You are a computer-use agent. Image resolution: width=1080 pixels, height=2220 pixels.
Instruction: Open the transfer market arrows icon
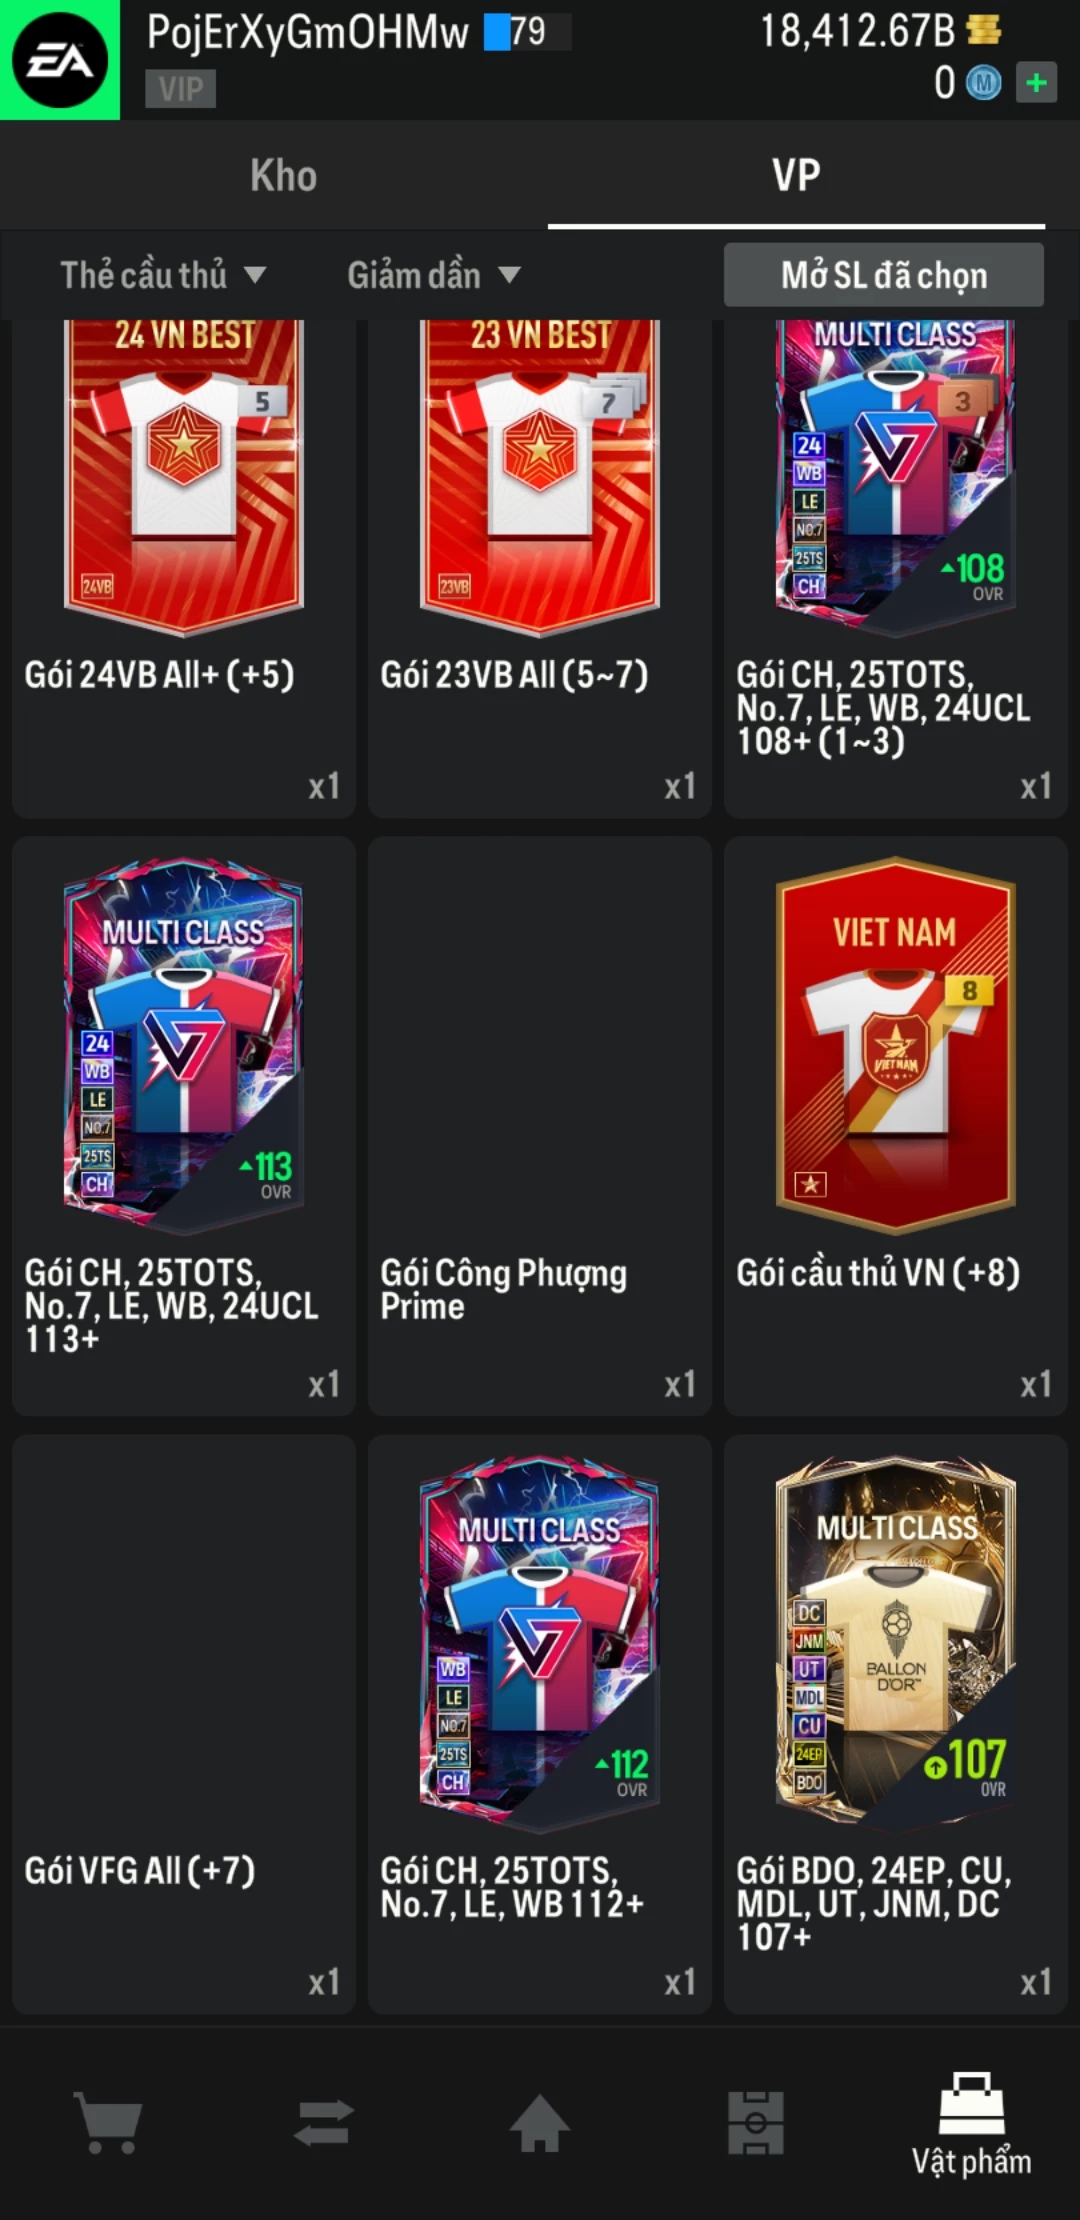tap(324, 2122)
